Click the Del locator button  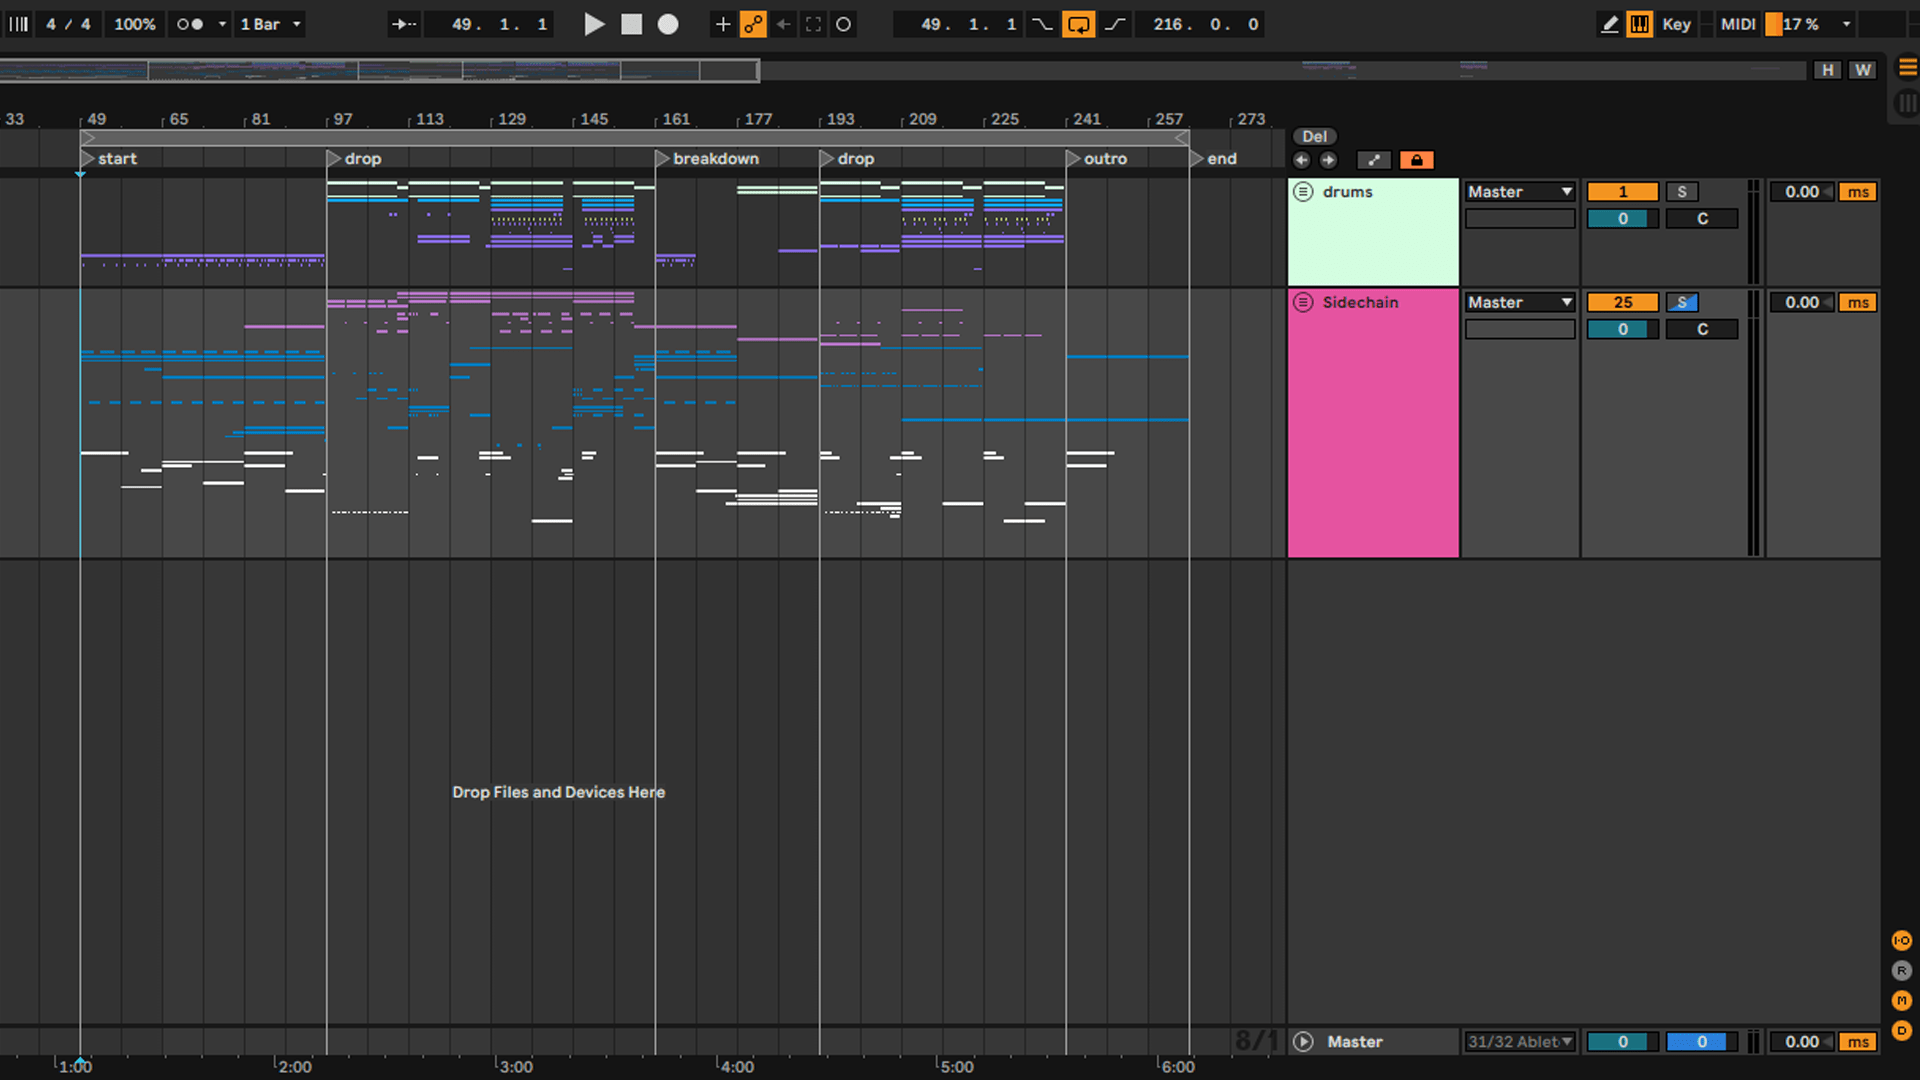(x=1314, y=137)
